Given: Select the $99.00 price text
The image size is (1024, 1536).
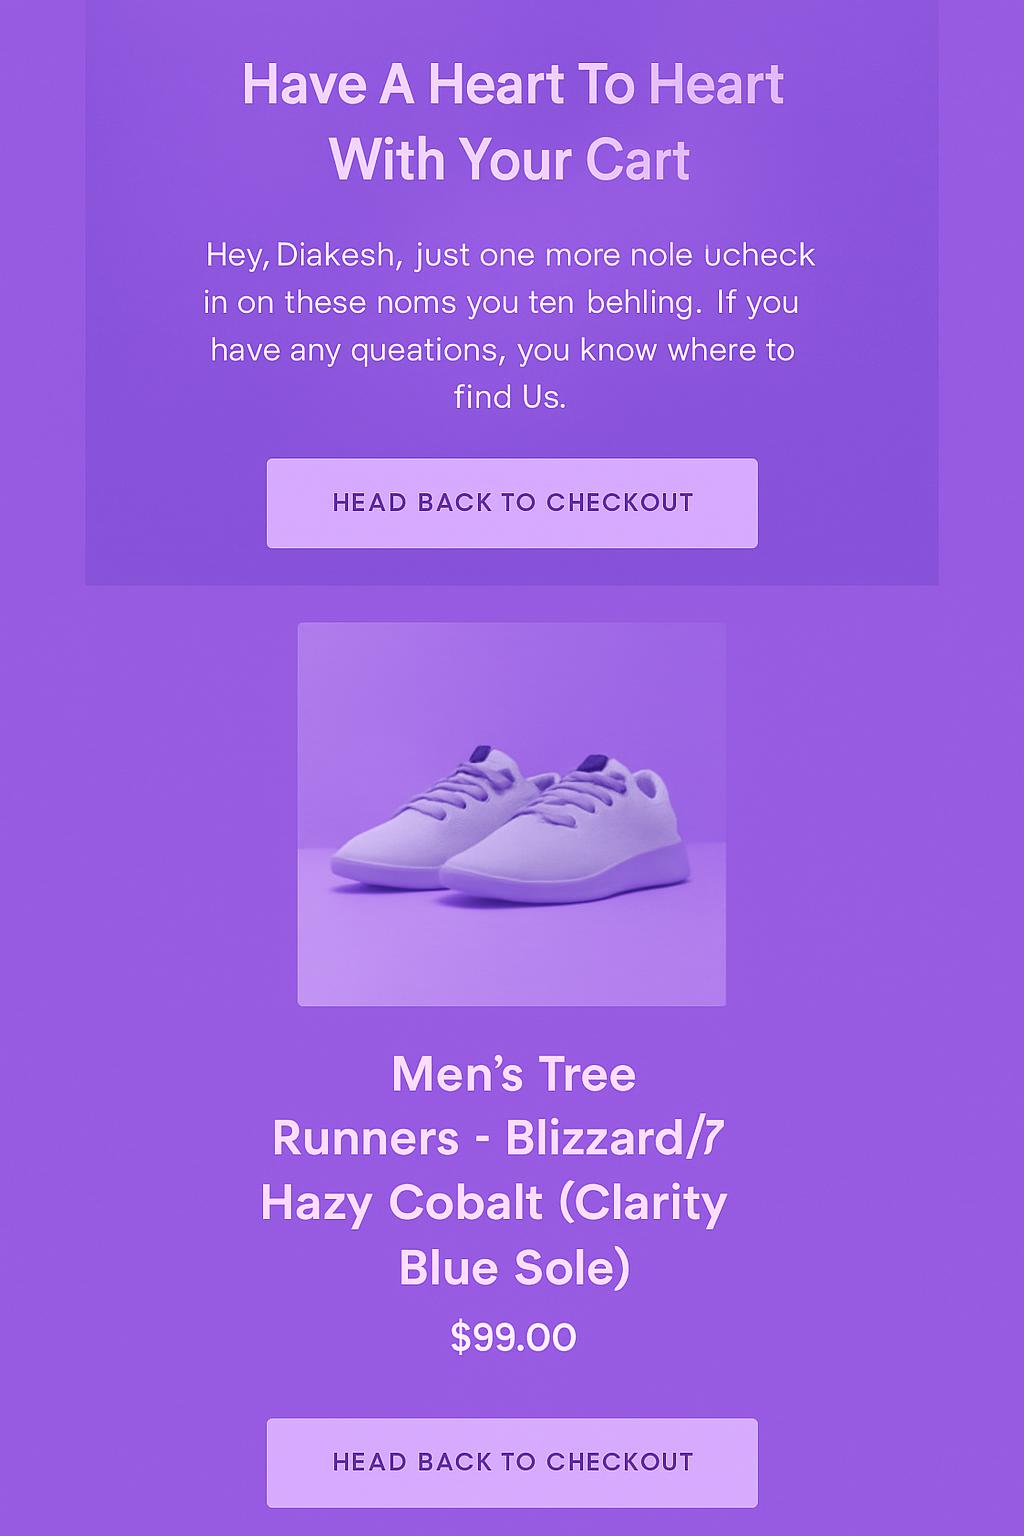Looking at the screenshot, I should (x=513, y=1337).
